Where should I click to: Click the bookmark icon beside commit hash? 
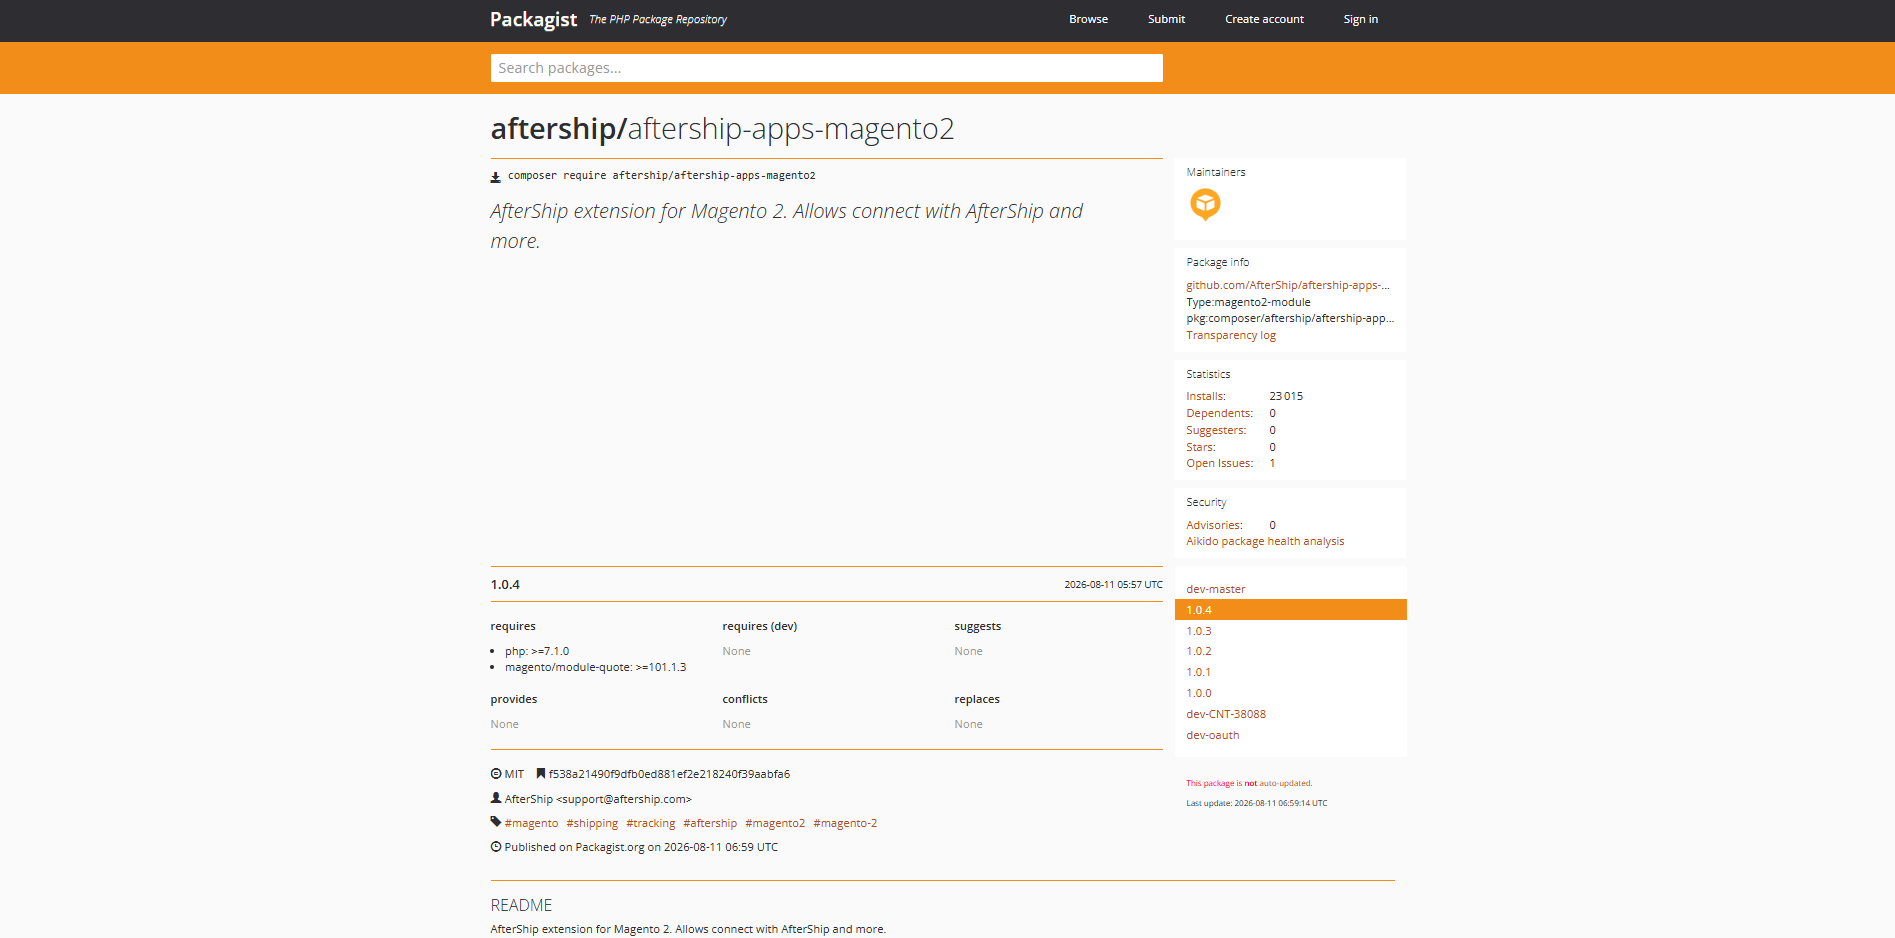[541, 774]
